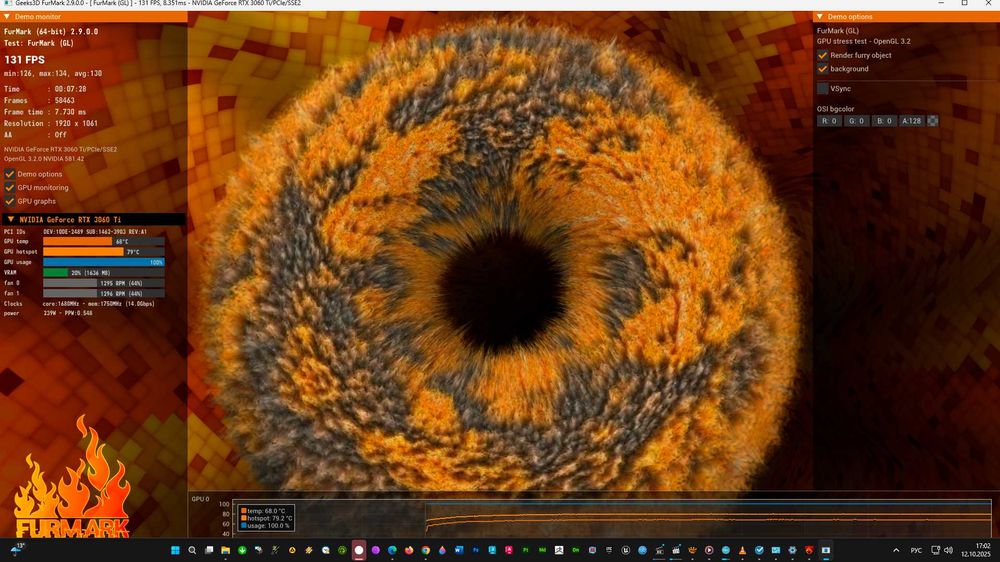Show hidden system tray icons
The image size is (1000, 562).
coord(896,550)
